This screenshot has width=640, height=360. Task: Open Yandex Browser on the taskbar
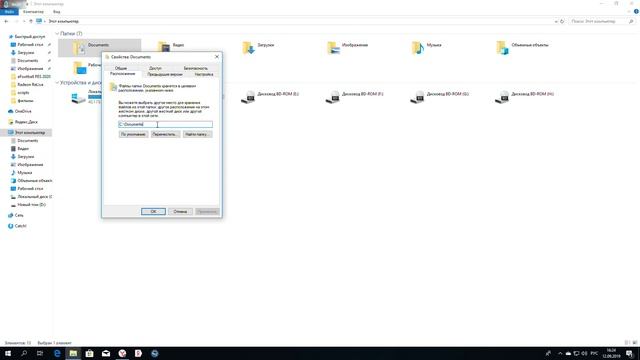tap(122, 353)
